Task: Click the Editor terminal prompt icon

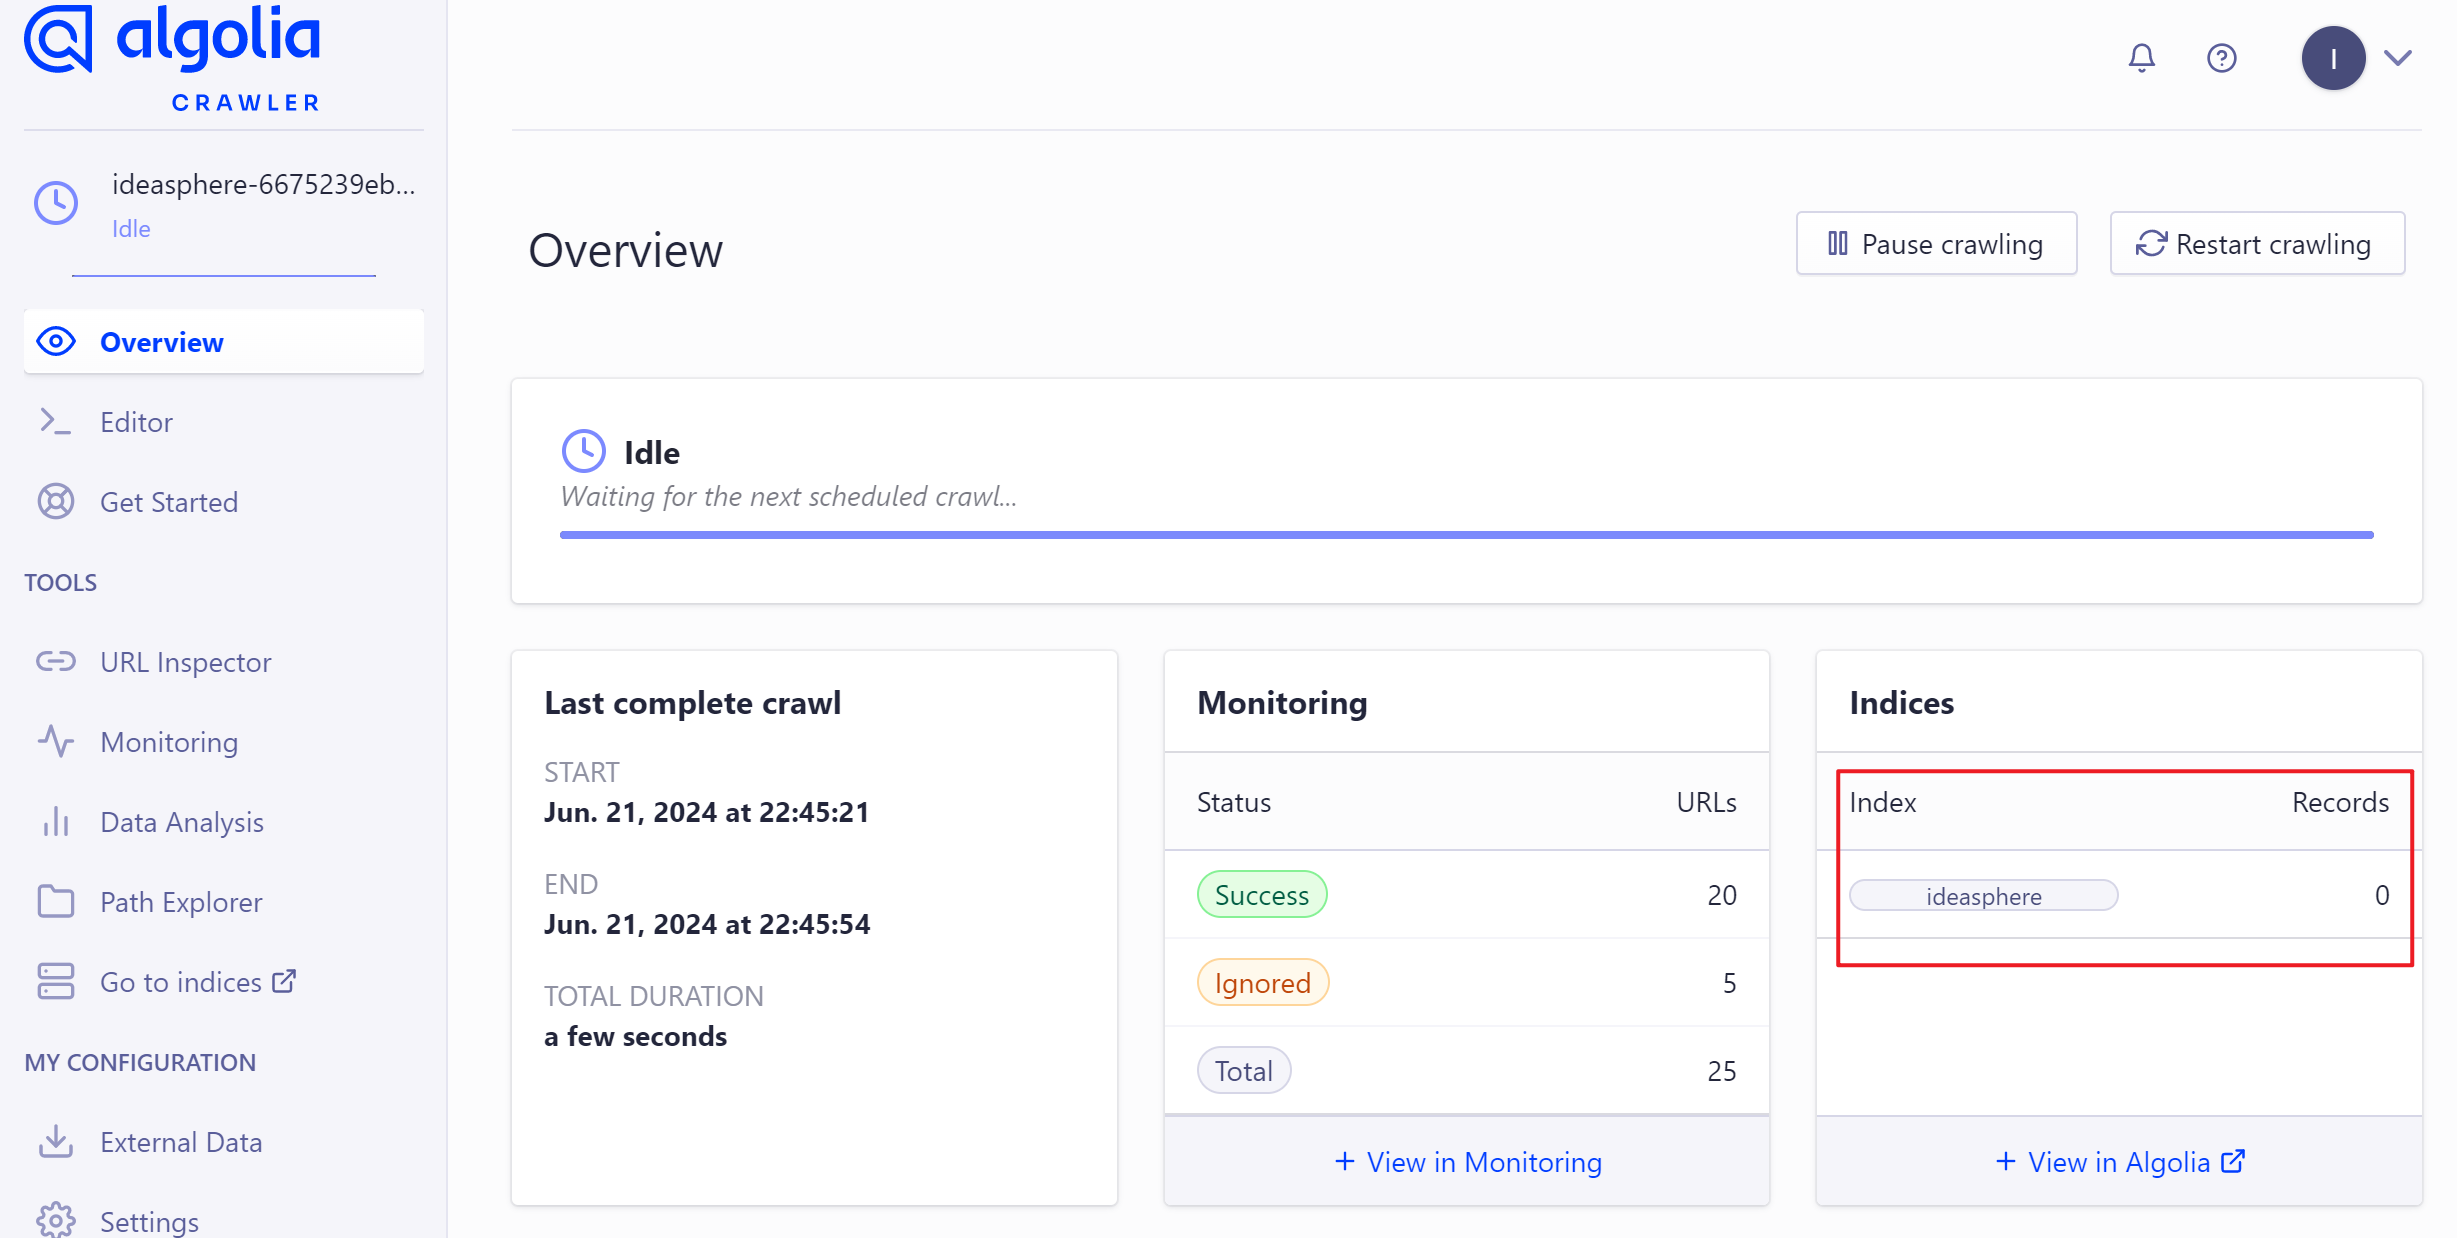Action: coord(55,421)
